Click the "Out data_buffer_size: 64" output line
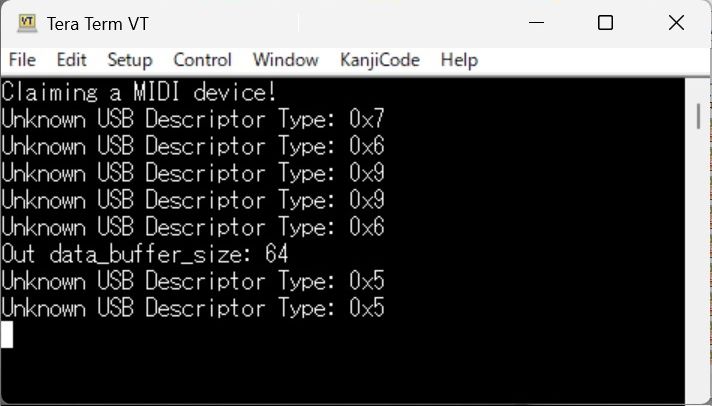Viewport: 712px width, 406px height. click(145, 254)
